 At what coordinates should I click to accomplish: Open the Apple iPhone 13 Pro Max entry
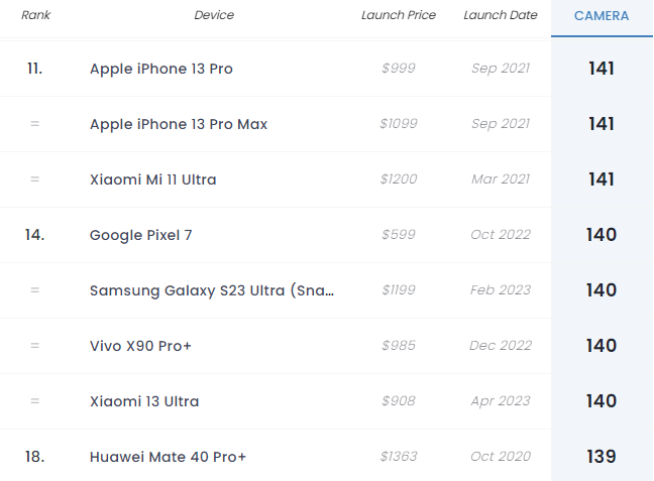click(178, 124)
